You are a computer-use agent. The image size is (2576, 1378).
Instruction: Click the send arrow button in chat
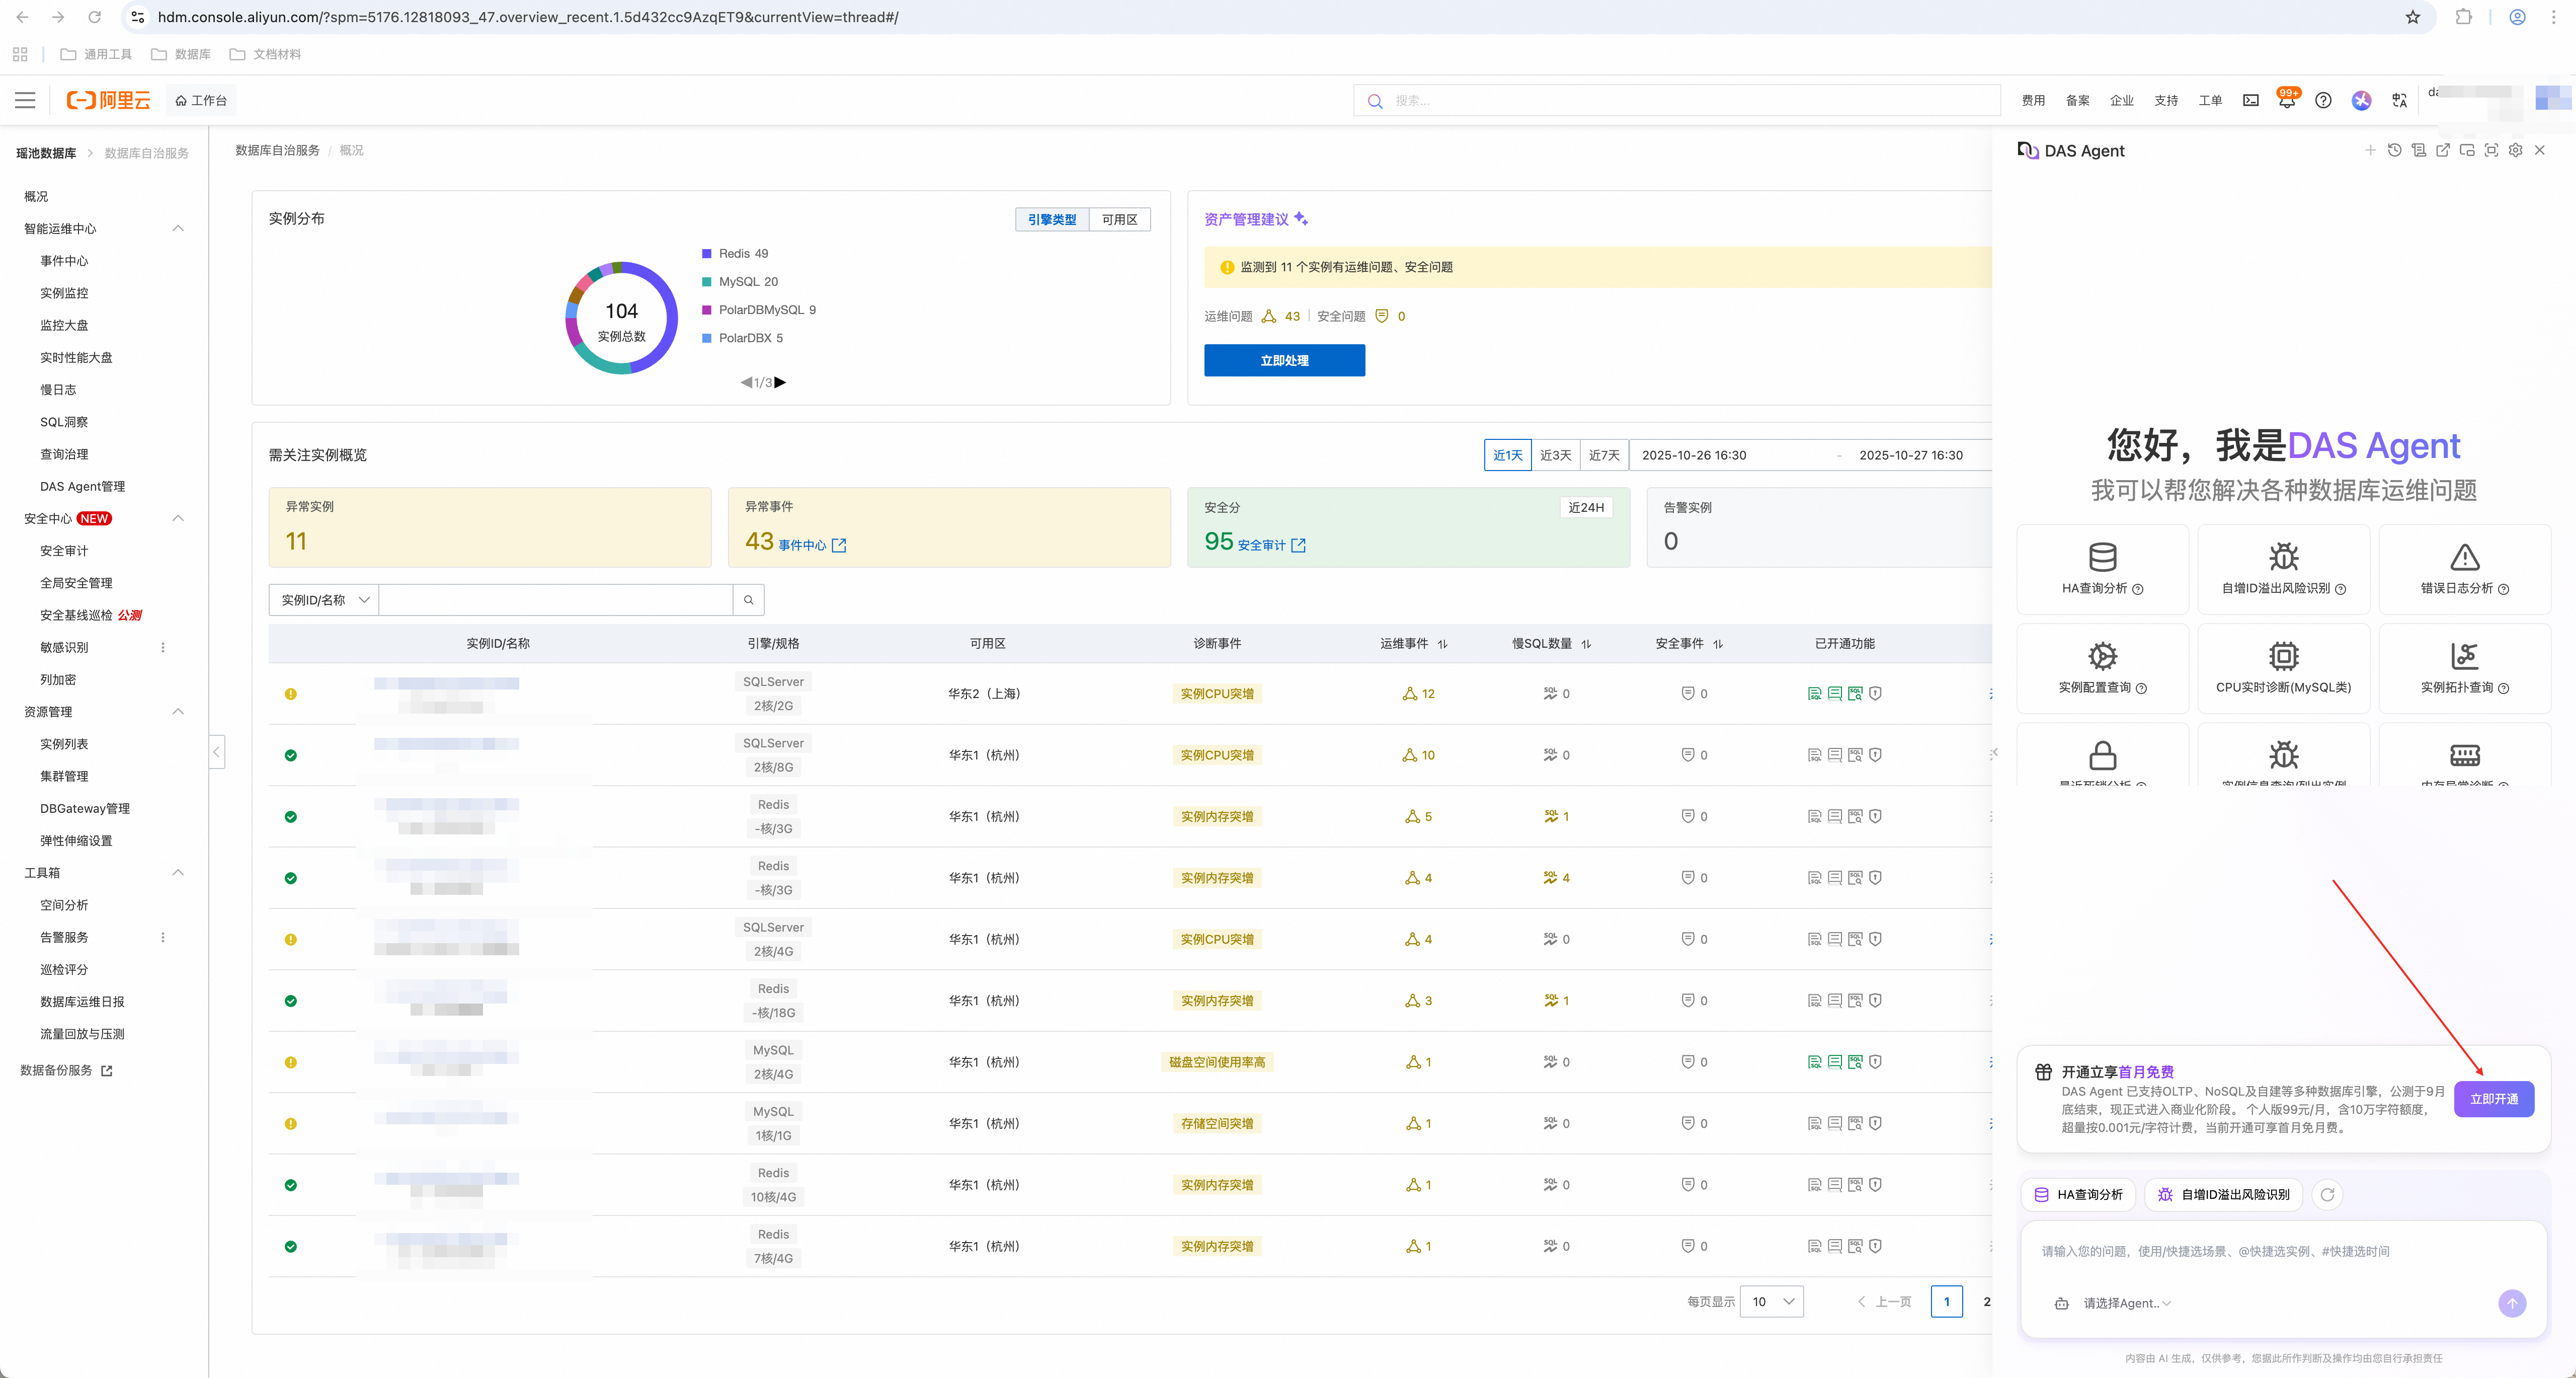click(x=2511, y=1303)
